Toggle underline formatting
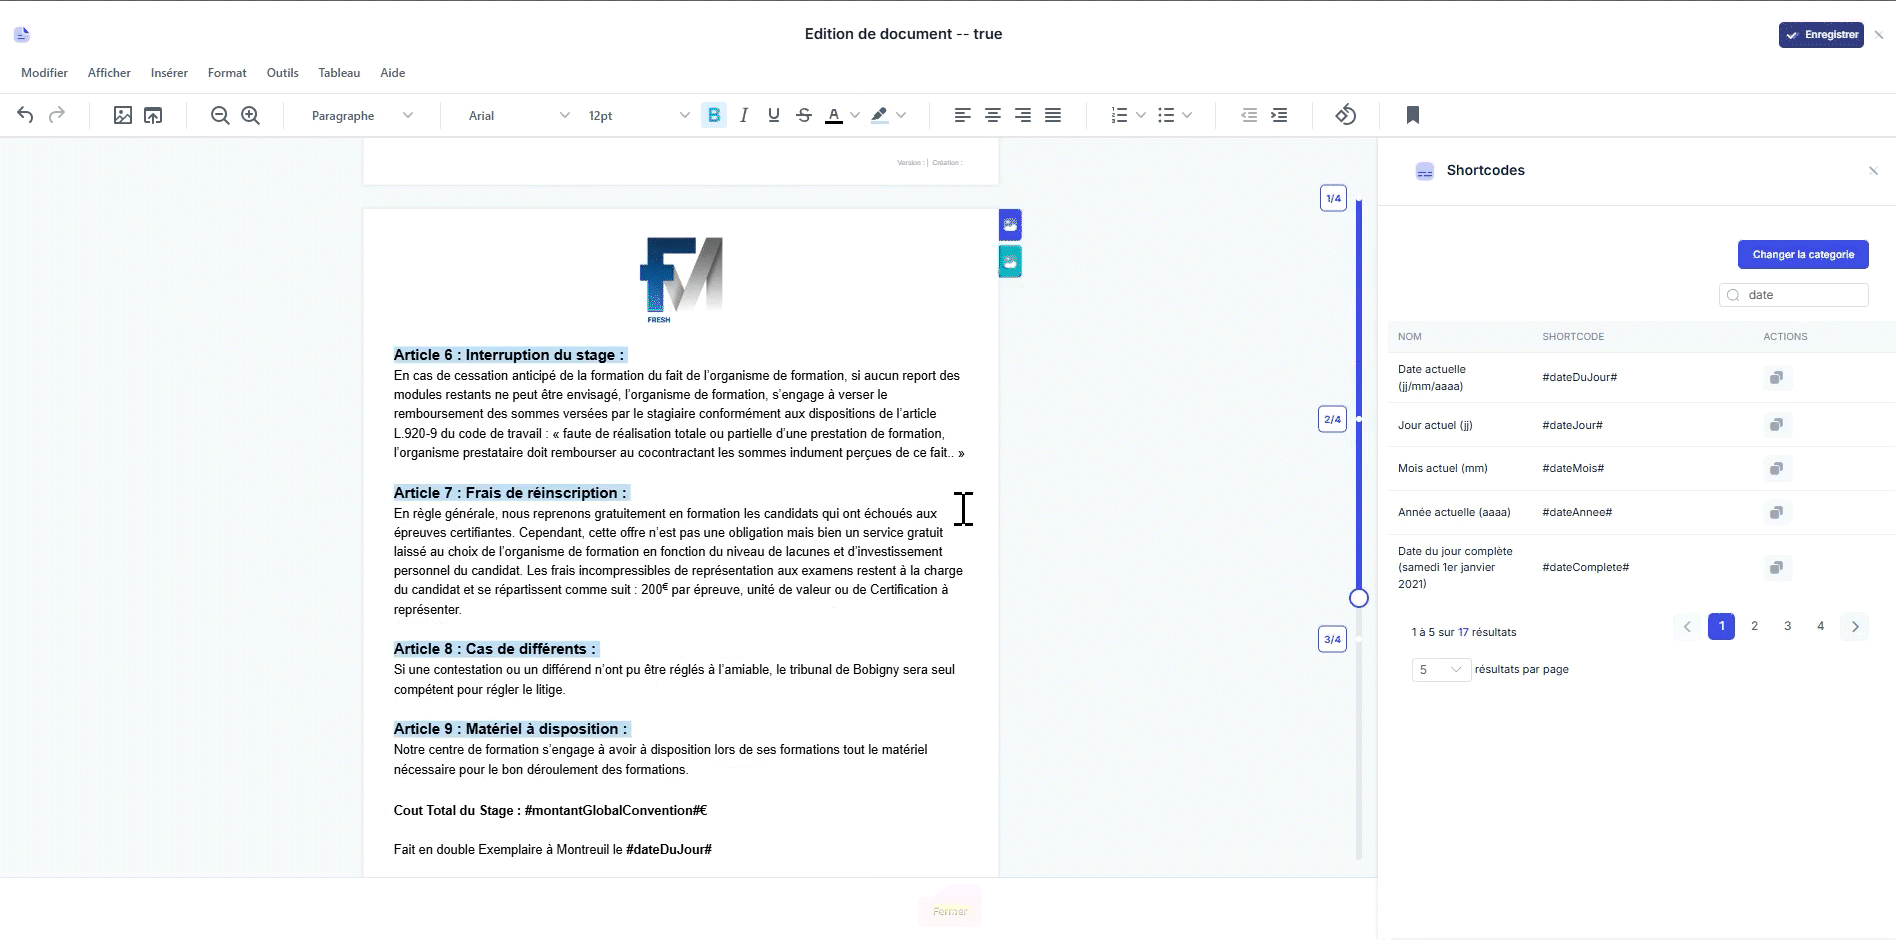Image resolution: width=1896 pixels, height=940 pixels. (x=774, y=115)
